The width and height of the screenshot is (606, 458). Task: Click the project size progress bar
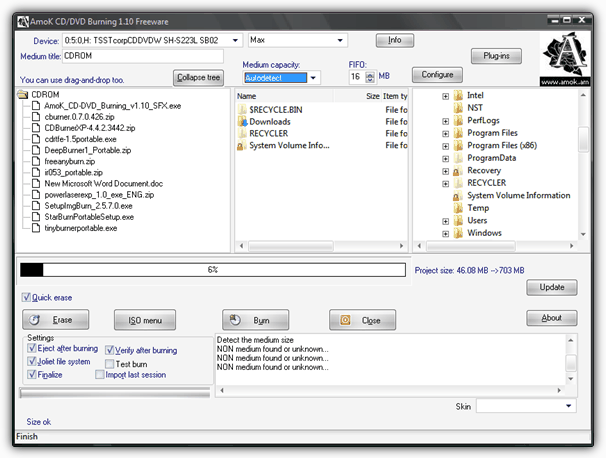pyautogui.click(x=213, y=269)
